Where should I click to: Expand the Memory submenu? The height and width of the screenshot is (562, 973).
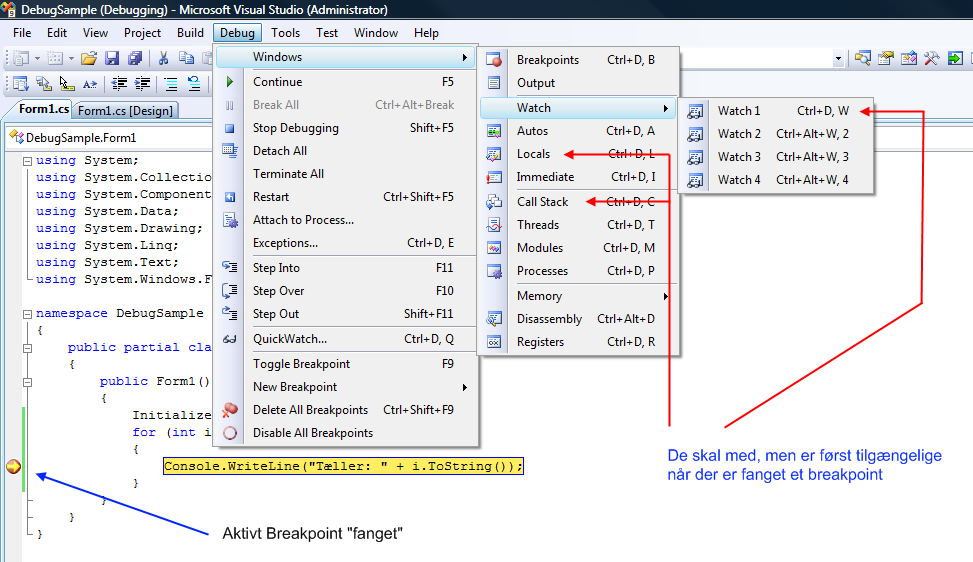click(x=578, y=296)
